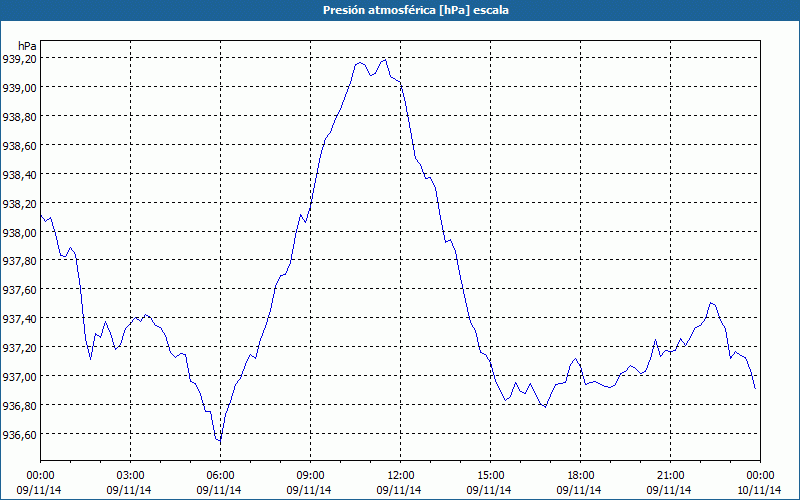Click the 15:00 time label
Viewport: 800px width, 500px height.
490,475
